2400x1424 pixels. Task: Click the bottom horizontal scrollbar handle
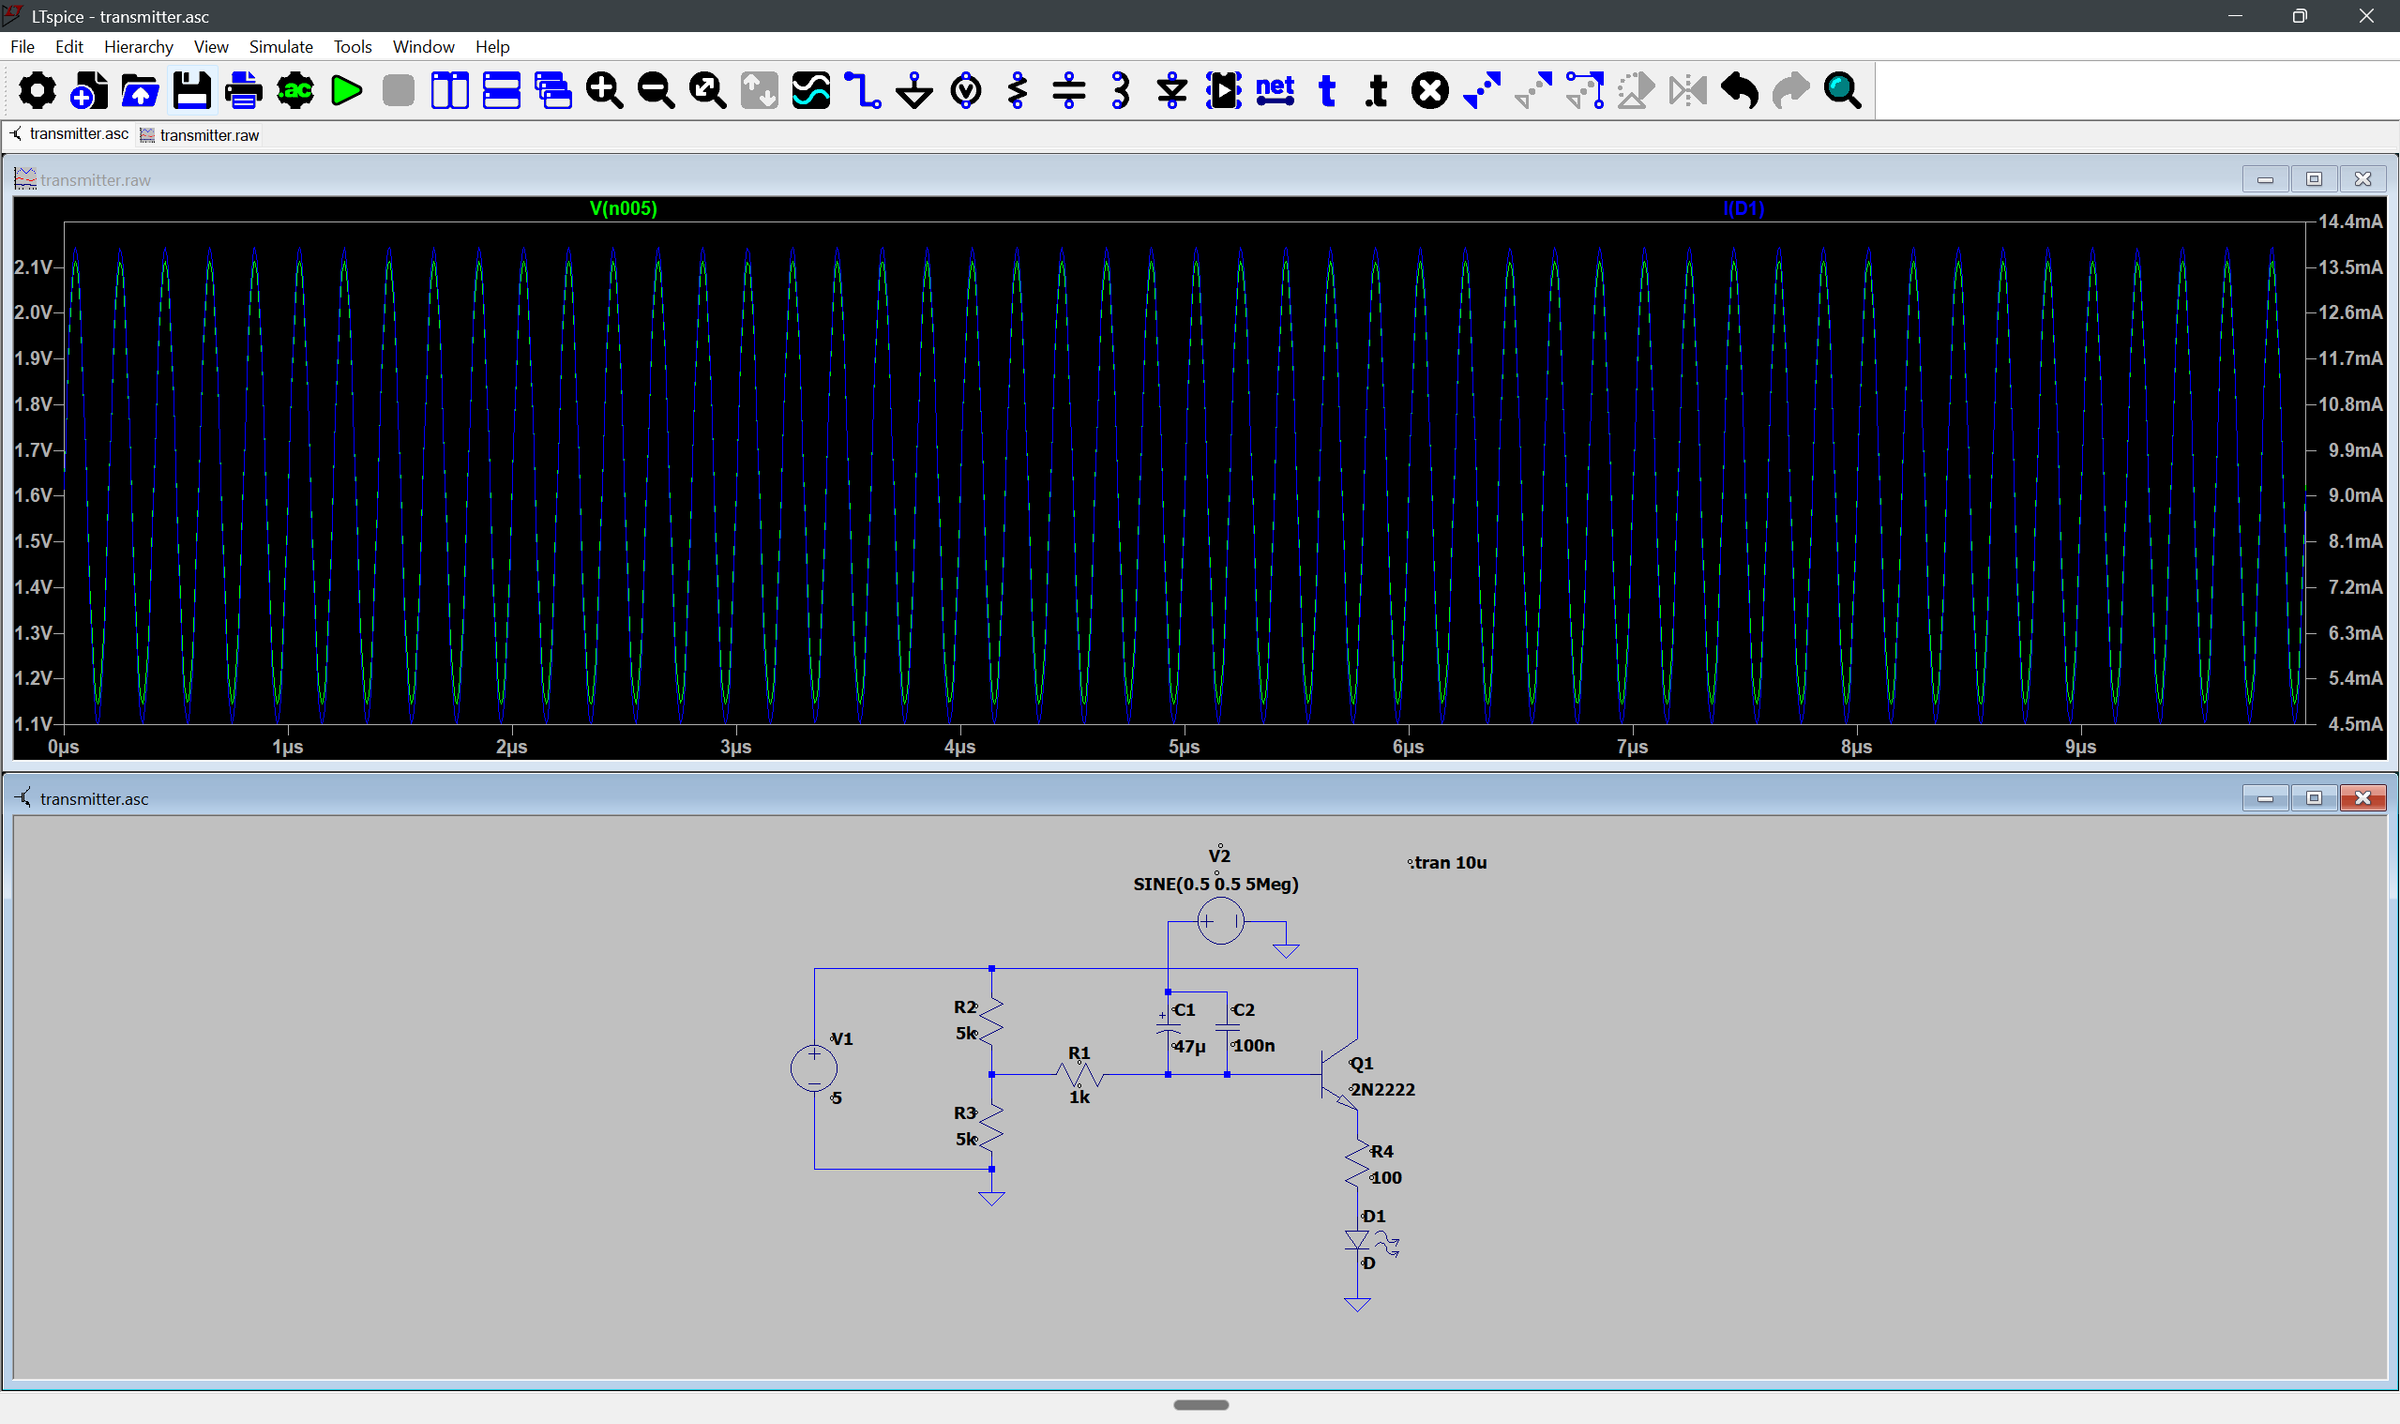coord(1201,1405)
